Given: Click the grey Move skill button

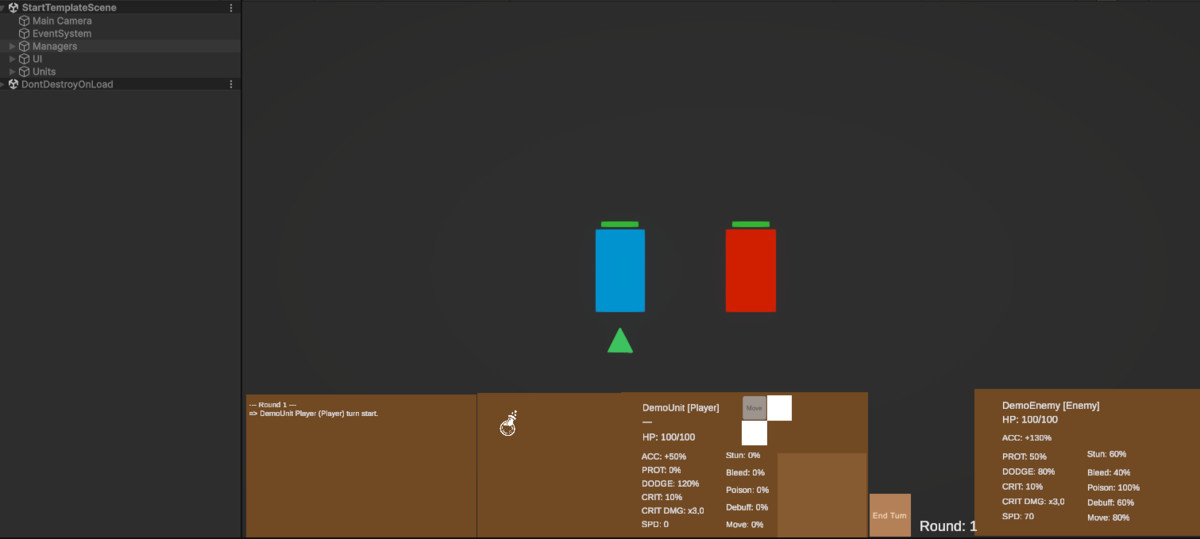Looking at the screenshot, I should point(754,408).
